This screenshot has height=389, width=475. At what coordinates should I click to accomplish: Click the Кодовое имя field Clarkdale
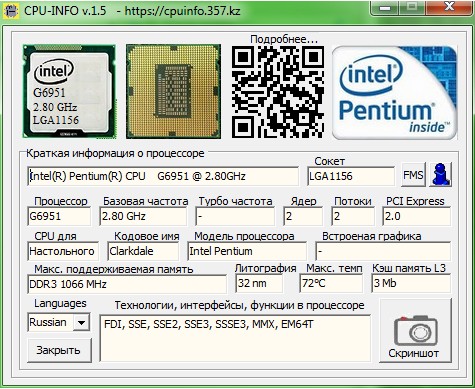(143, 251)
